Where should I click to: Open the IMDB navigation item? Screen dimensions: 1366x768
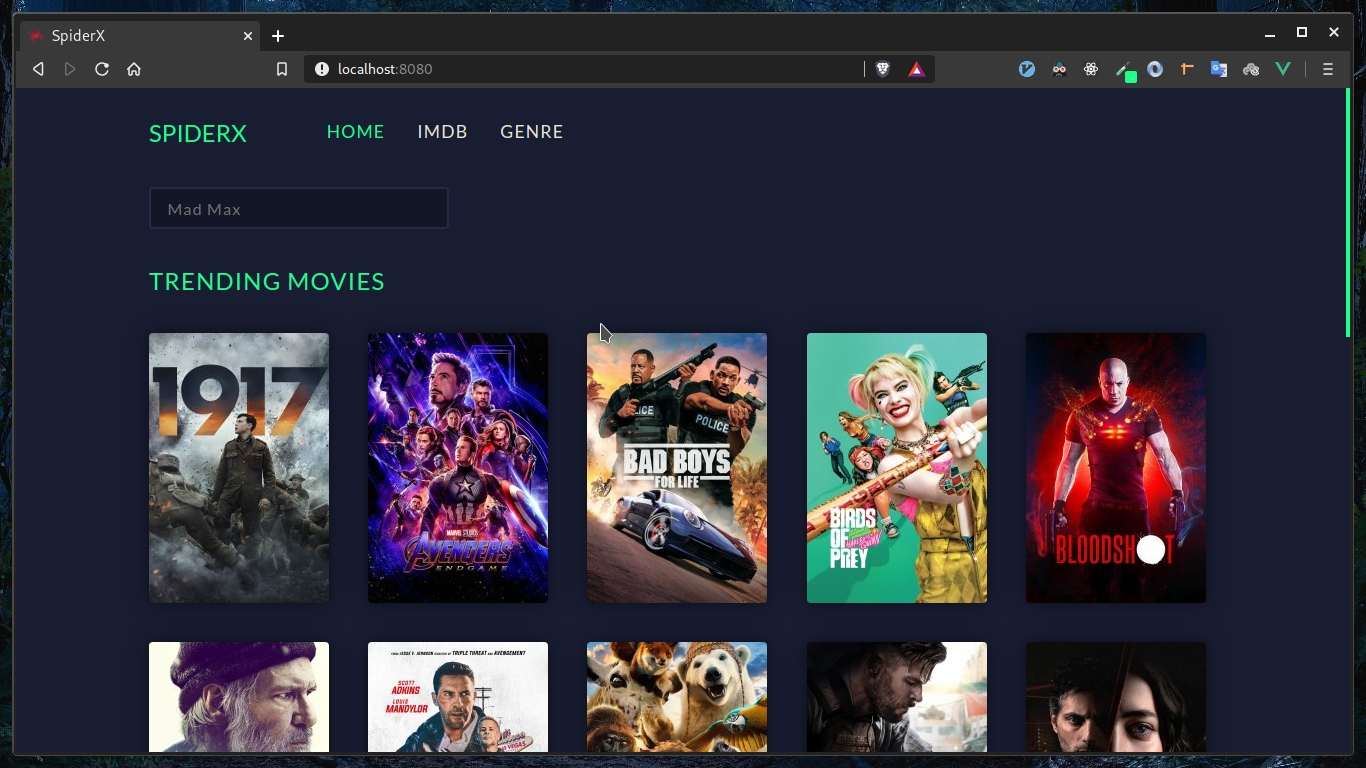(442, 132)
